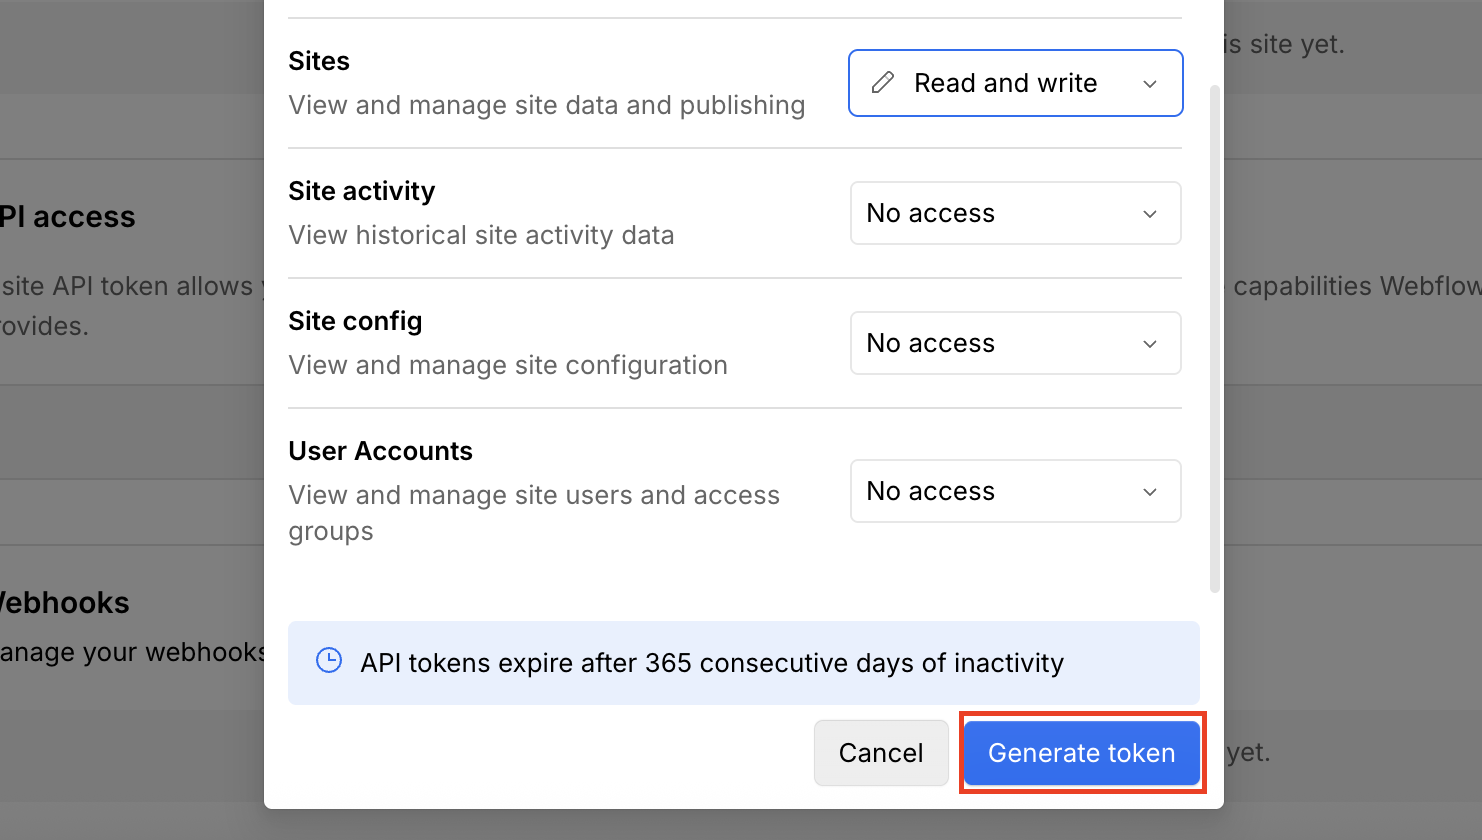Click the token expiry notice text
The height and width of the screenshot is (840, 1482).
pyautogui.click(x=711, y=663)
